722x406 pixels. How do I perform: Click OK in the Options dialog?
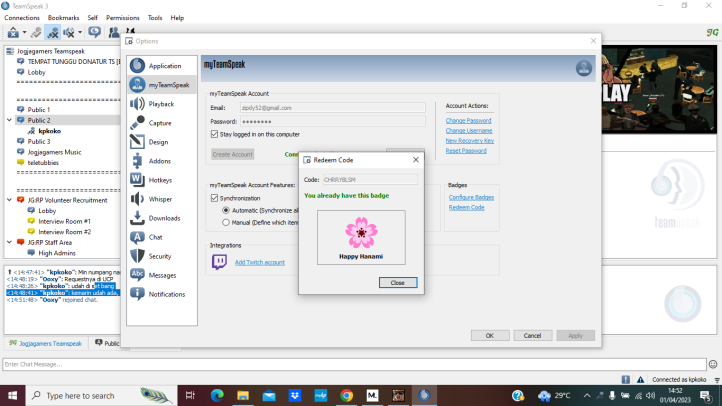[490, 336]
